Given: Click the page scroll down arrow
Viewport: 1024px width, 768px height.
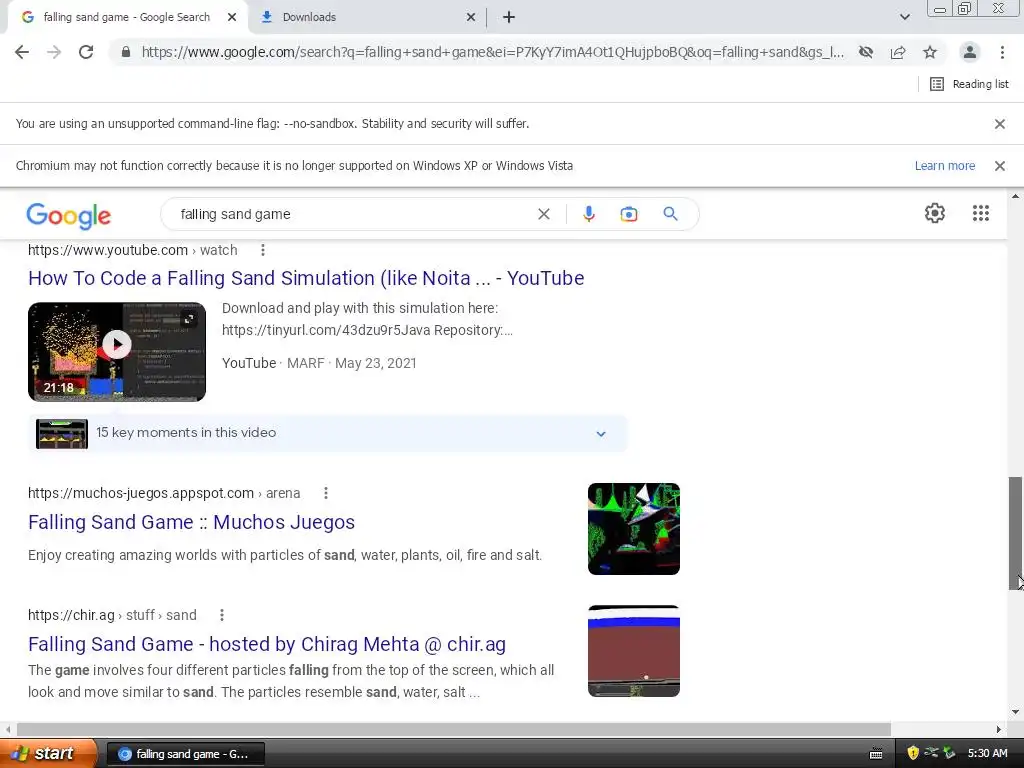Looking at the screenshot, I should point(1016,712).
